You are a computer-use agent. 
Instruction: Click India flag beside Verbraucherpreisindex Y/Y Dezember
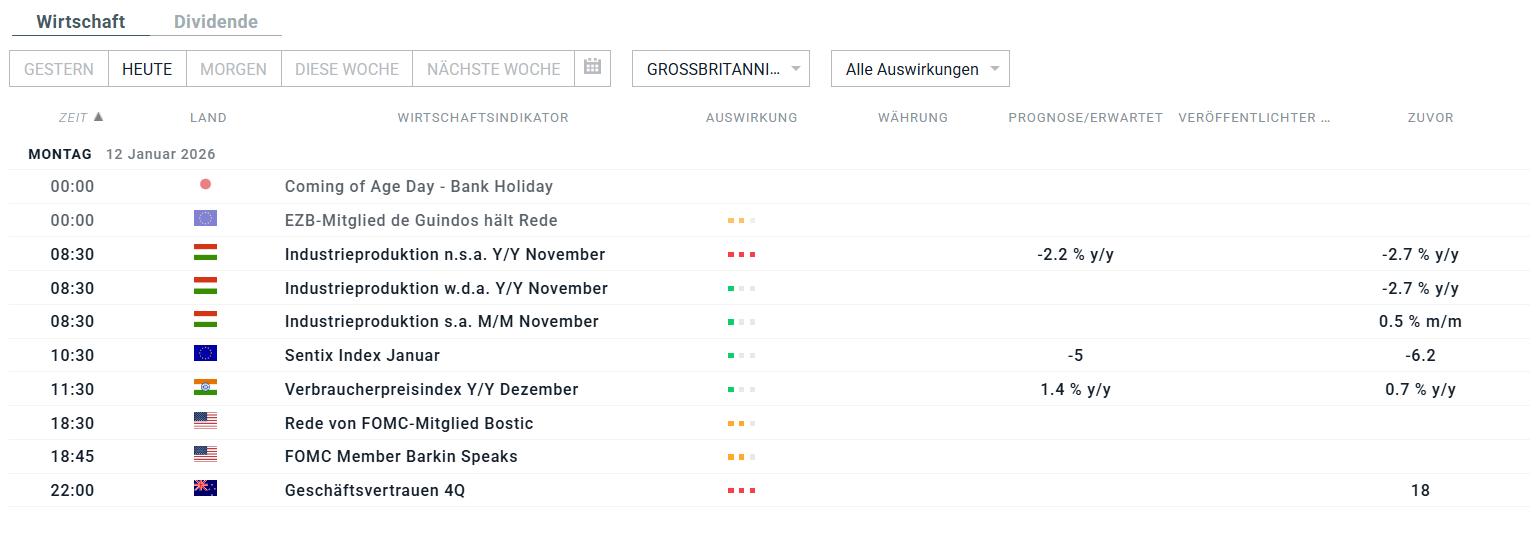tap(205, 388)
